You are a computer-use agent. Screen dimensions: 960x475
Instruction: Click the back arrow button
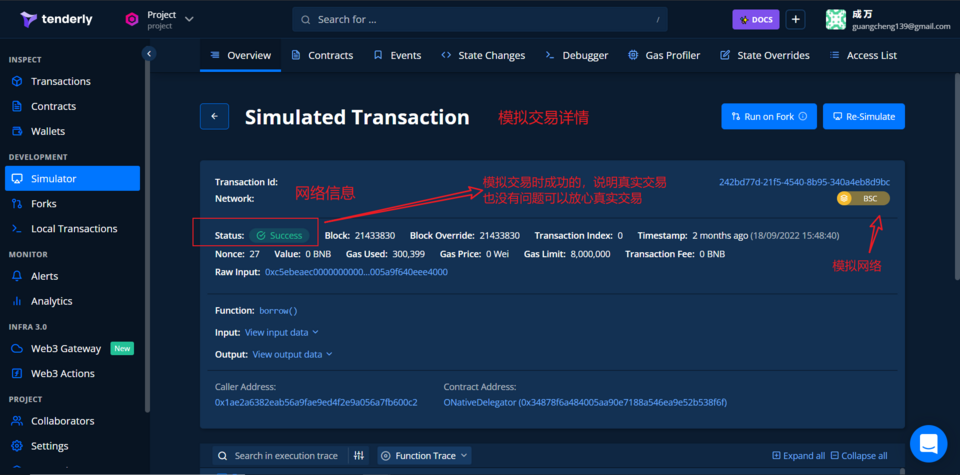tap(214, 116)
